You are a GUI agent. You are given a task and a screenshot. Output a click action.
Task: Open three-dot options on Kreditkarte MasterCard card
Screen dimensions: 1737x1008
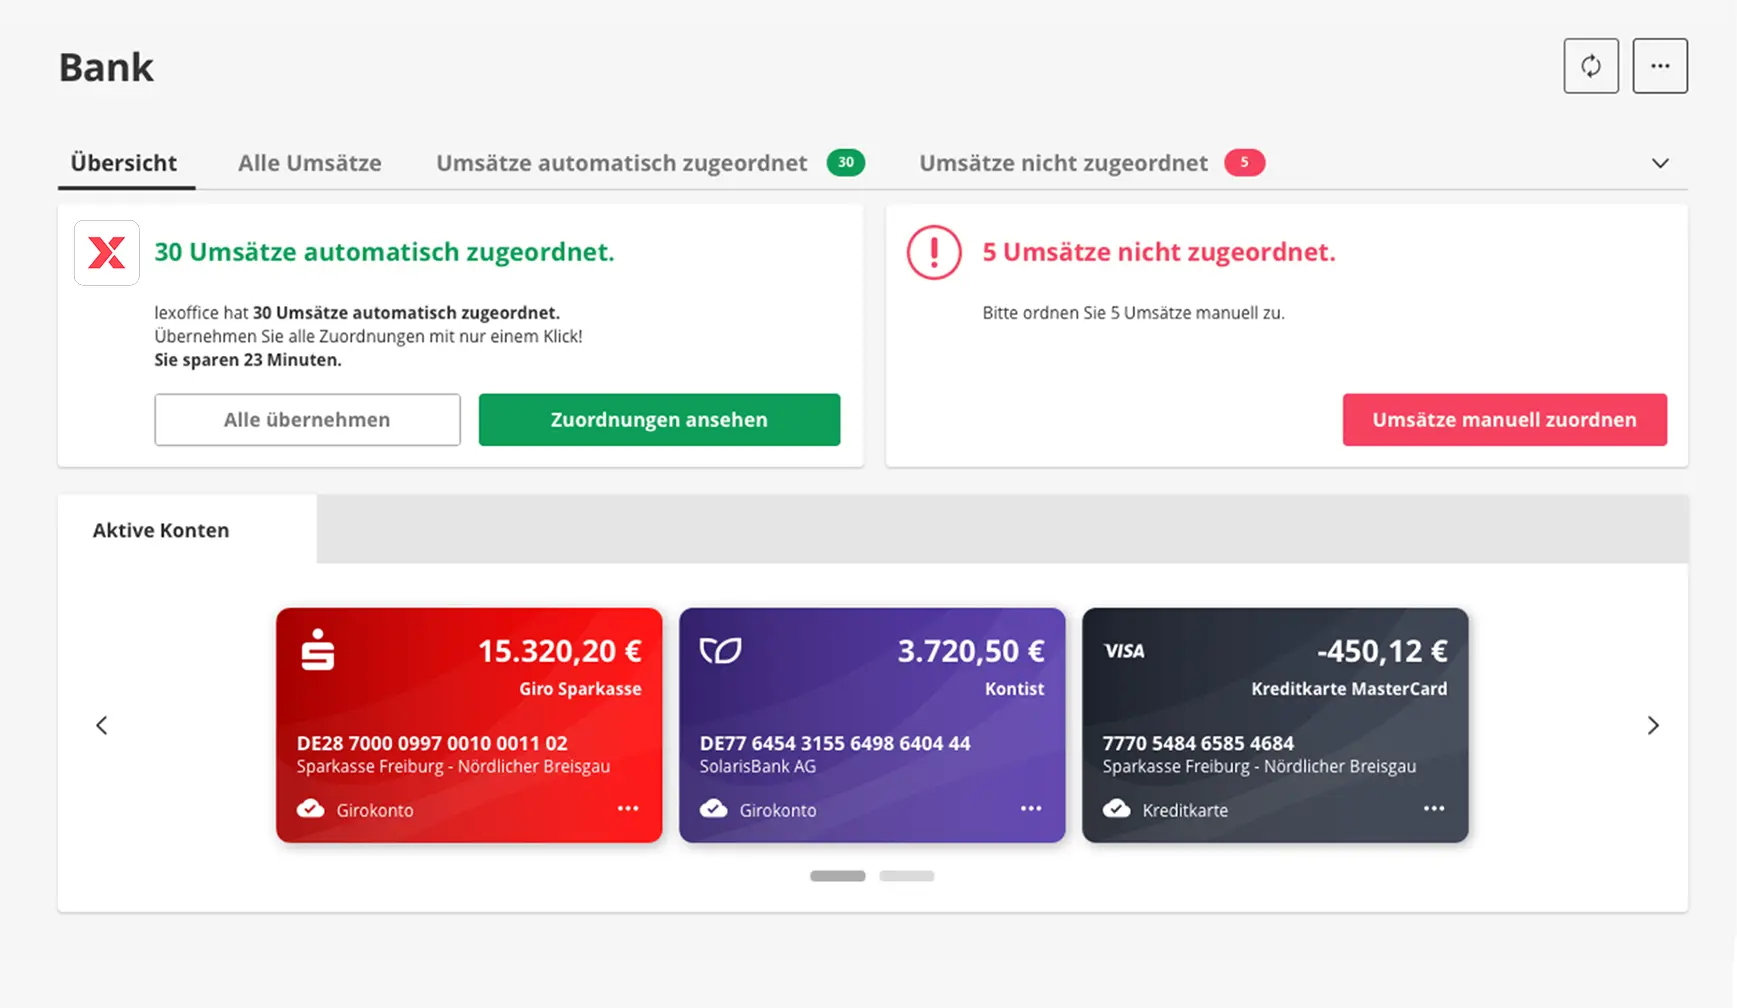(x=1434, y=808)
